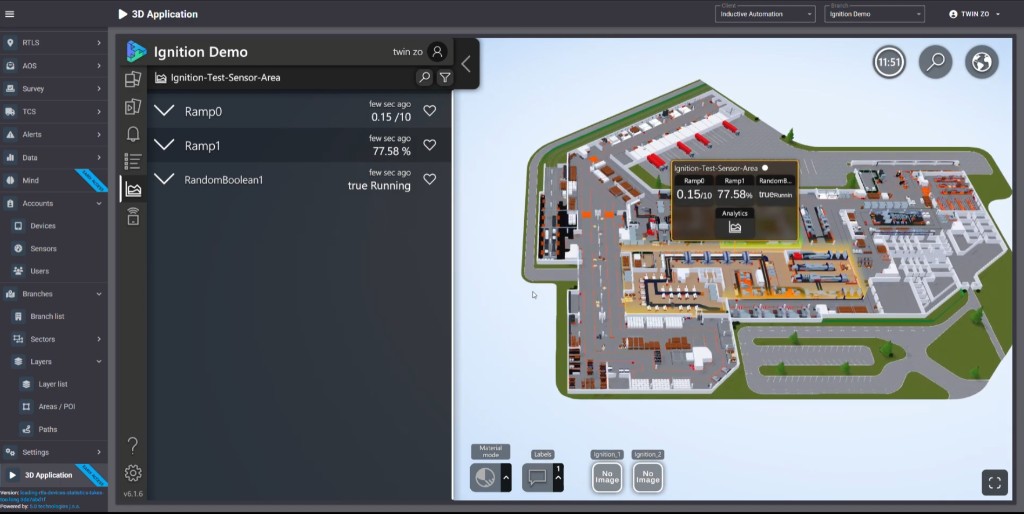Expand the Settings menu chevron

click(99, 452)
